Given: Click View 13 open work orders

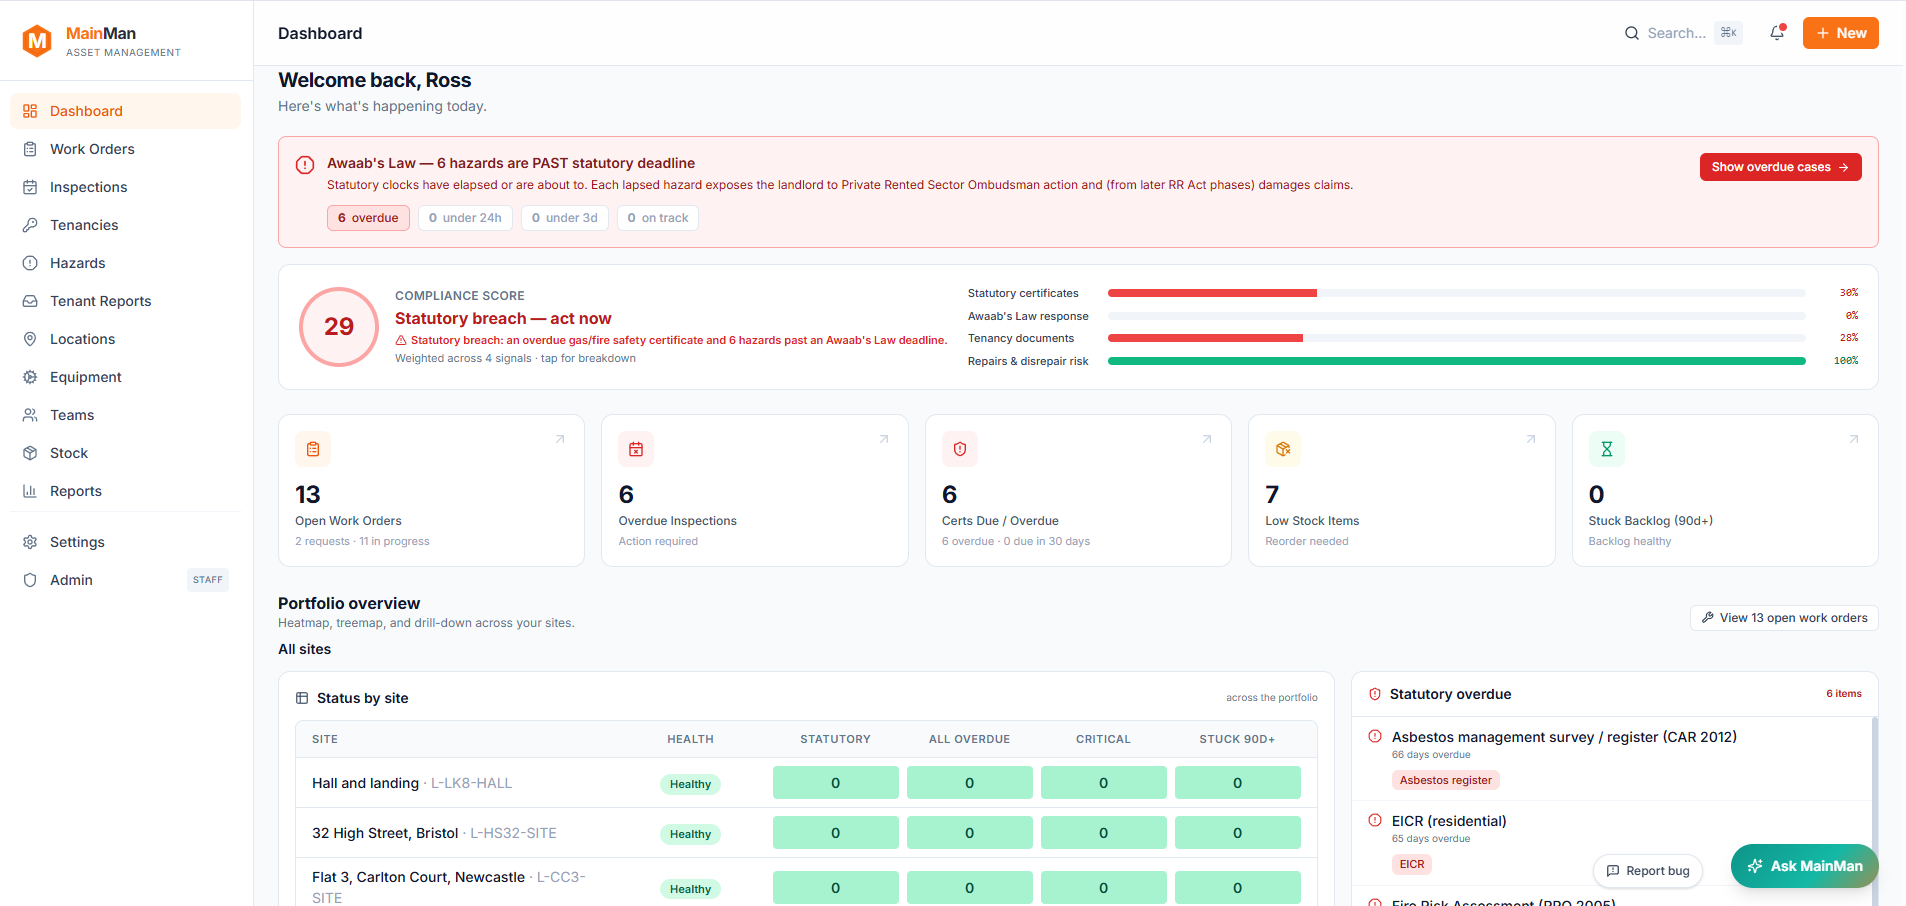Looking at the screenshot, I should coord(1784,618).
